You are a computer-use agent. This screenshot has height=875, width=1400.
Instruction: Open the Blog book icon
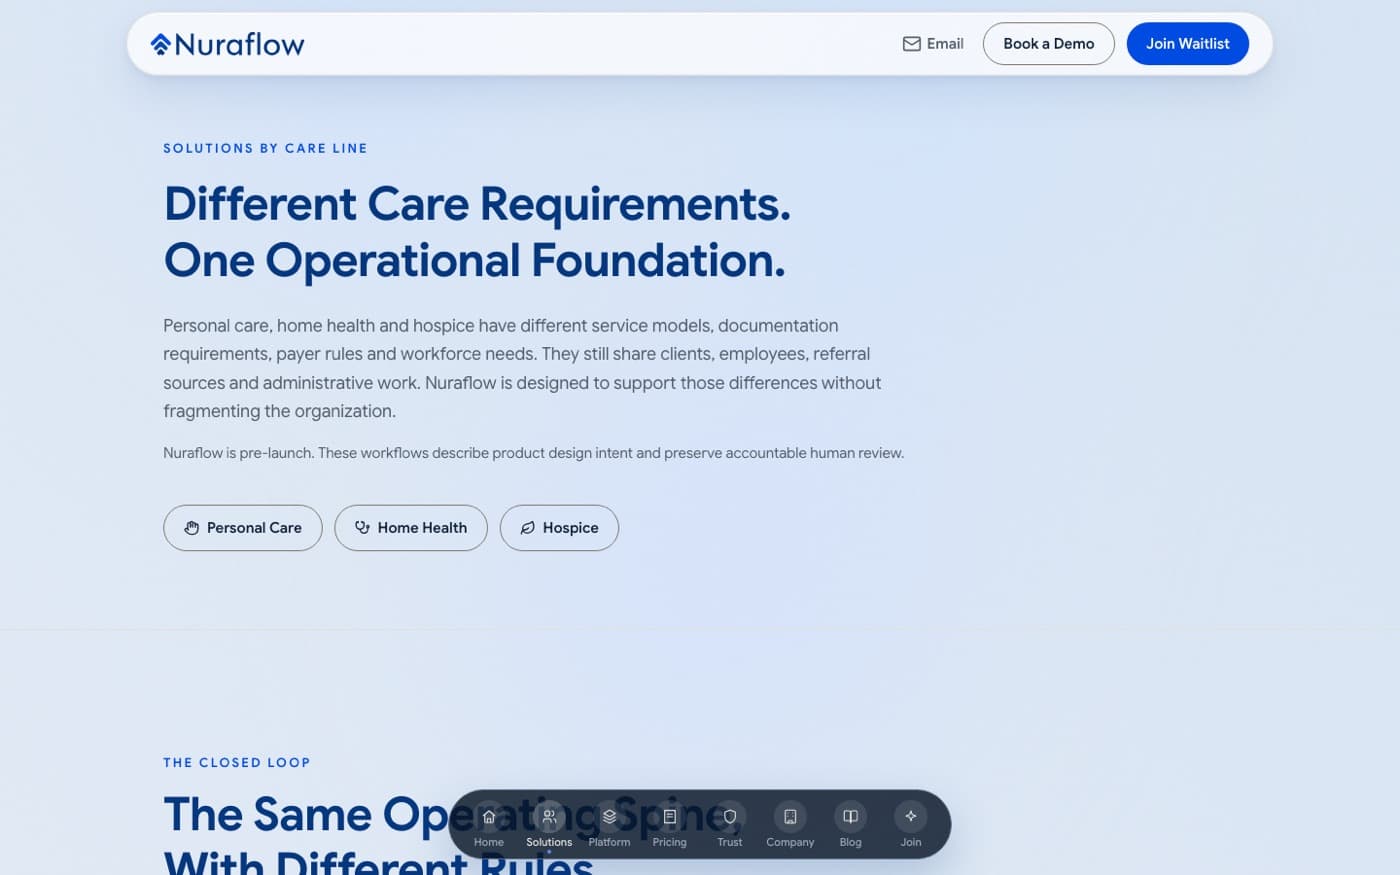(850, 817)
